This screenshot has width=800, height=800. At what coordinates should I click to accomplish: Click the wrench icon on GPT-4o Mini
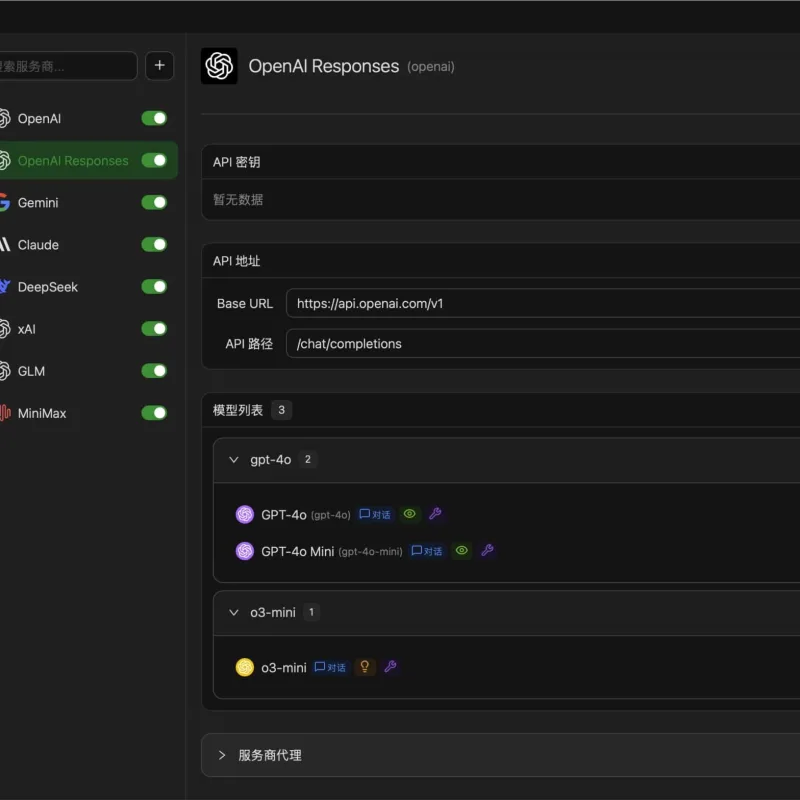pos(487,551)
